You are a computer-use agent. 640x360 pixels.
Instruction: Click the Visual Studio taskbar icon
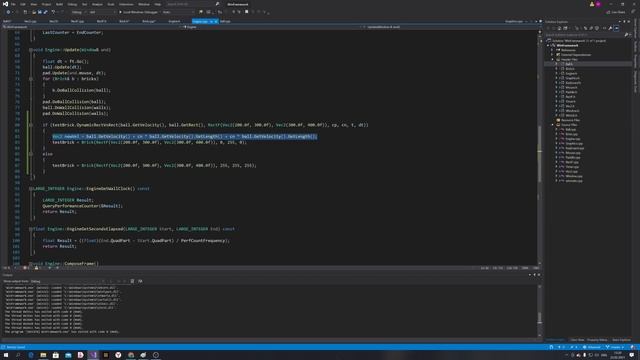93,355
